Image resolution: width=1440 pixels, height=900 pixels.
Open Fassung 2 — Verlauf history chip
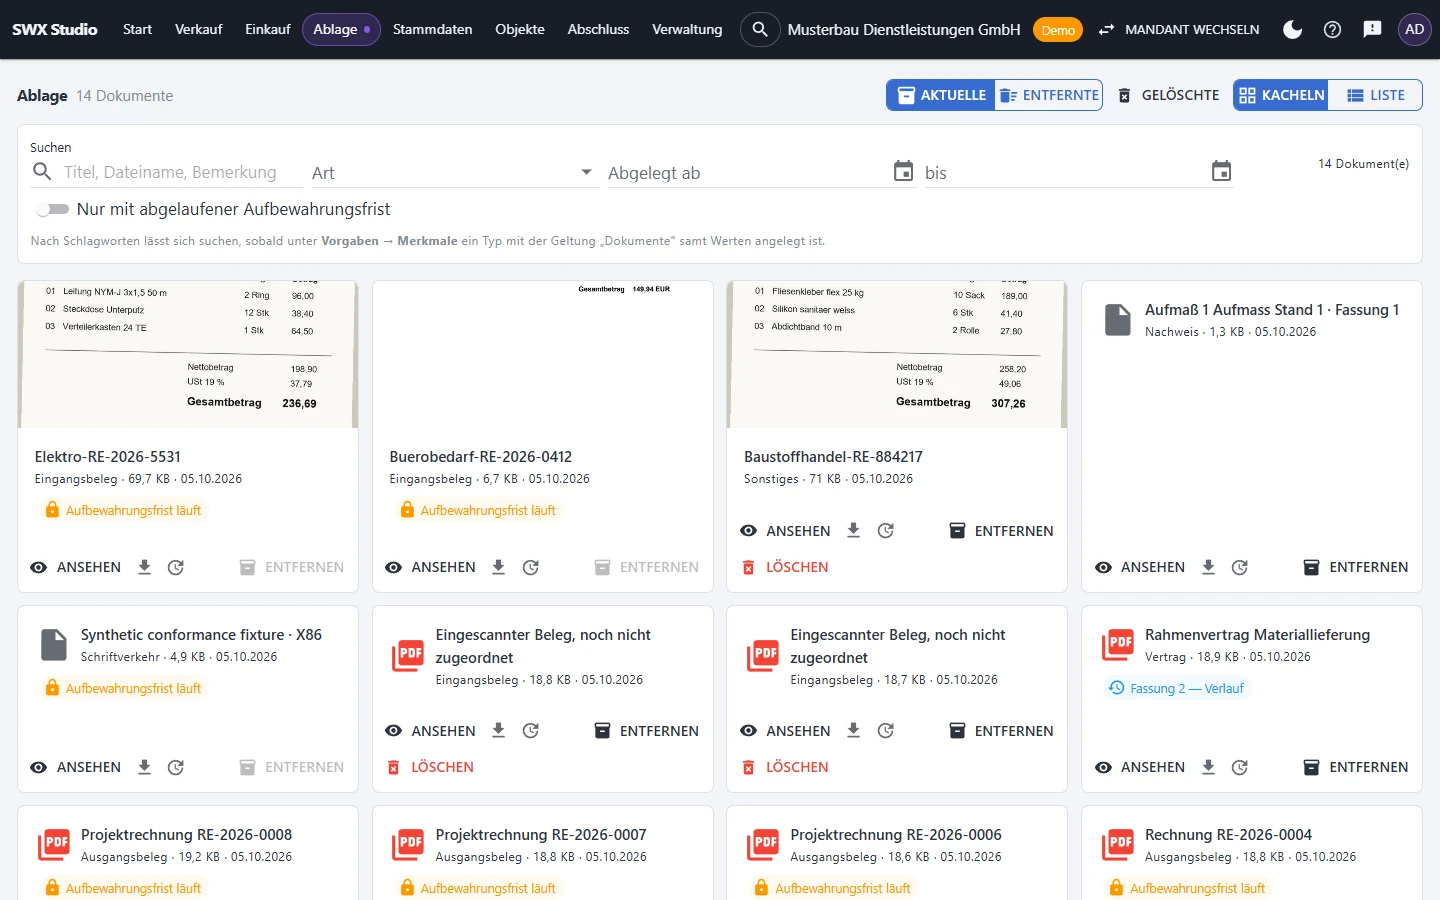[x=1176, y=688]
